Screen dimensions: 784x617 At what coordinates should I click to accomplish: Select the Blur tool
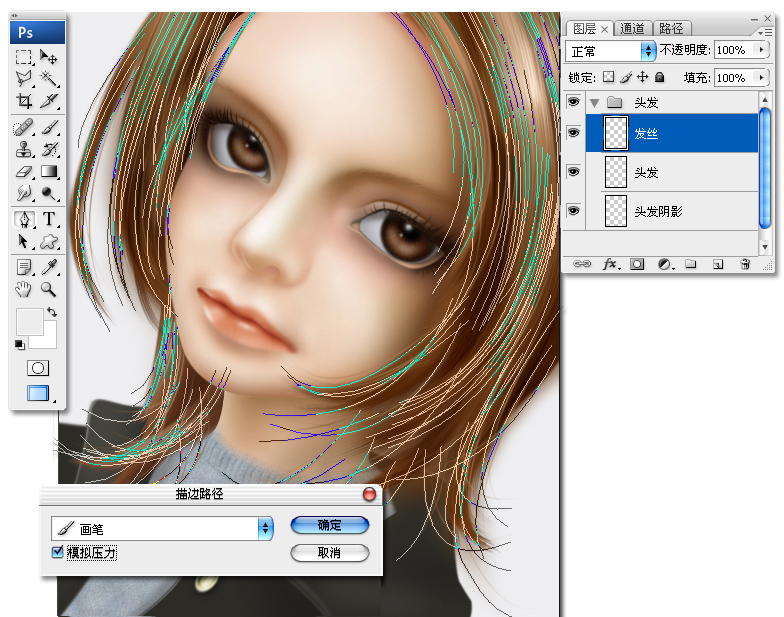pyautogui.click(x=24, y=193)
